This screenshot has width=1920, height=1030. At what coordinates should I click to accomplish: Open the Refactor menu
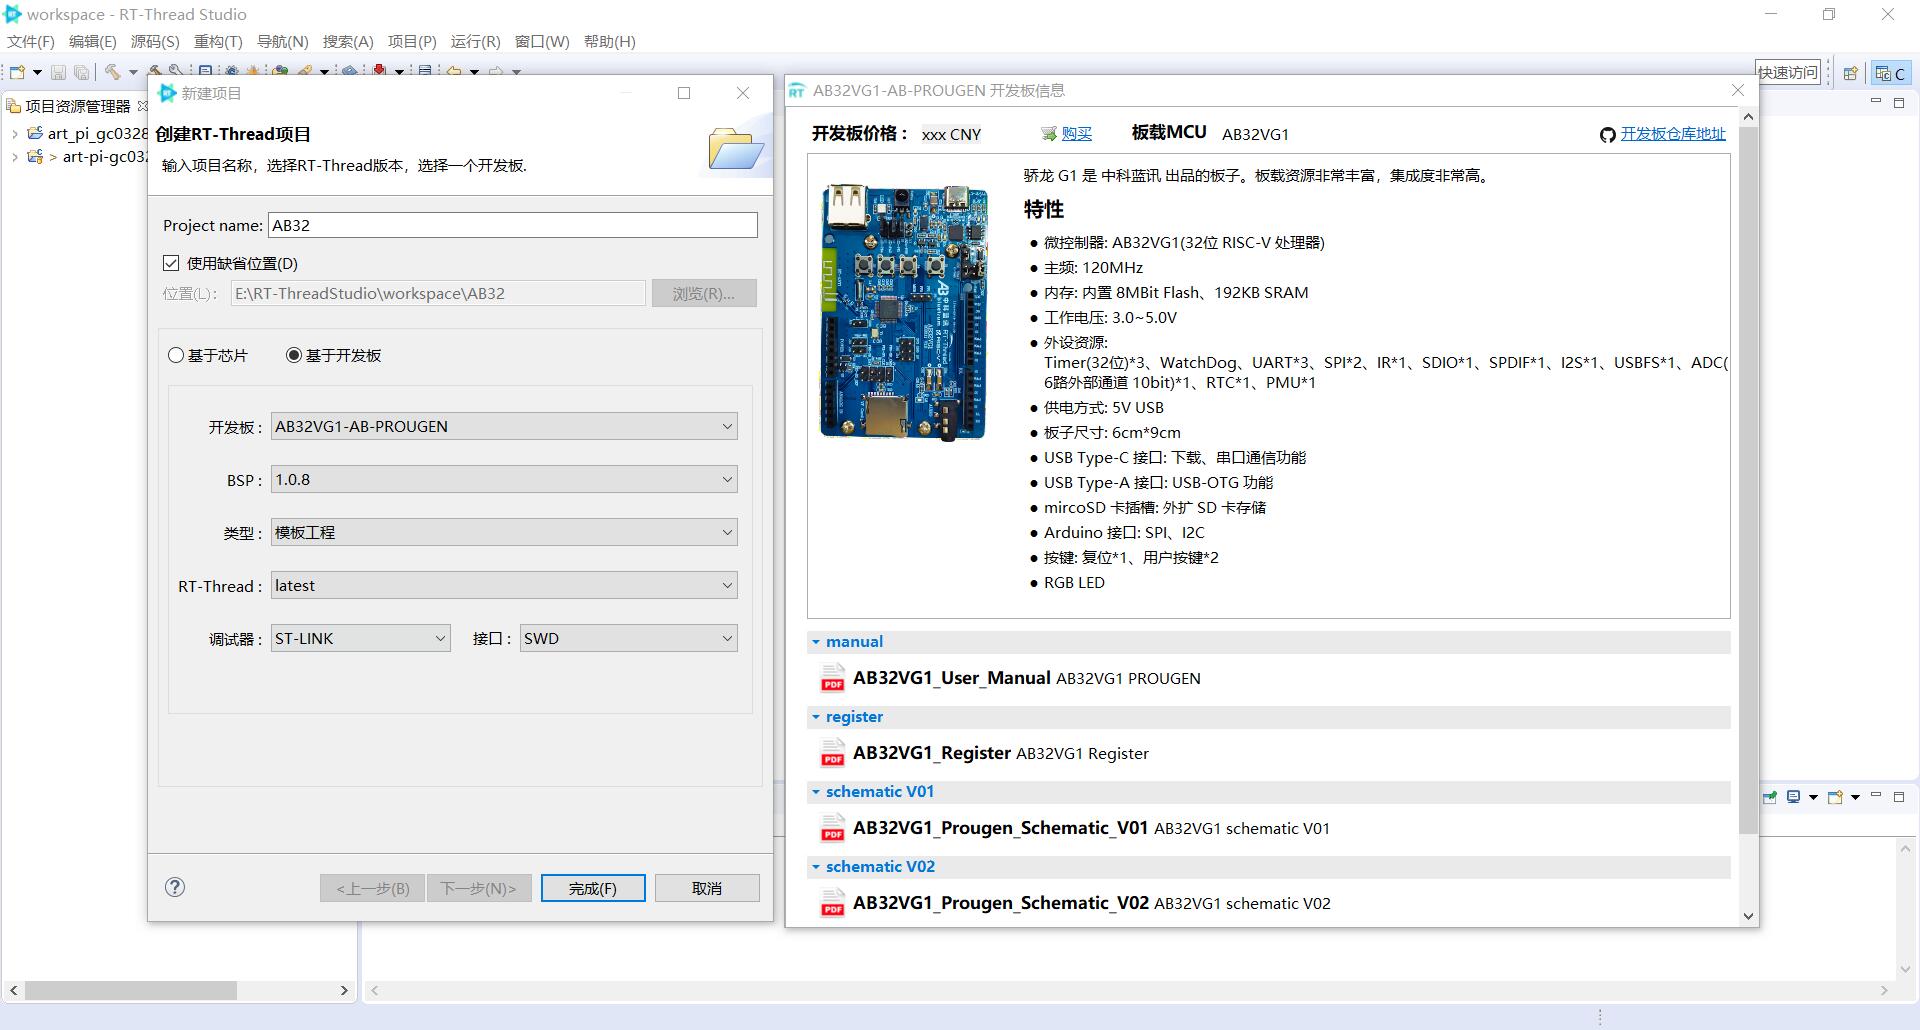218,41
